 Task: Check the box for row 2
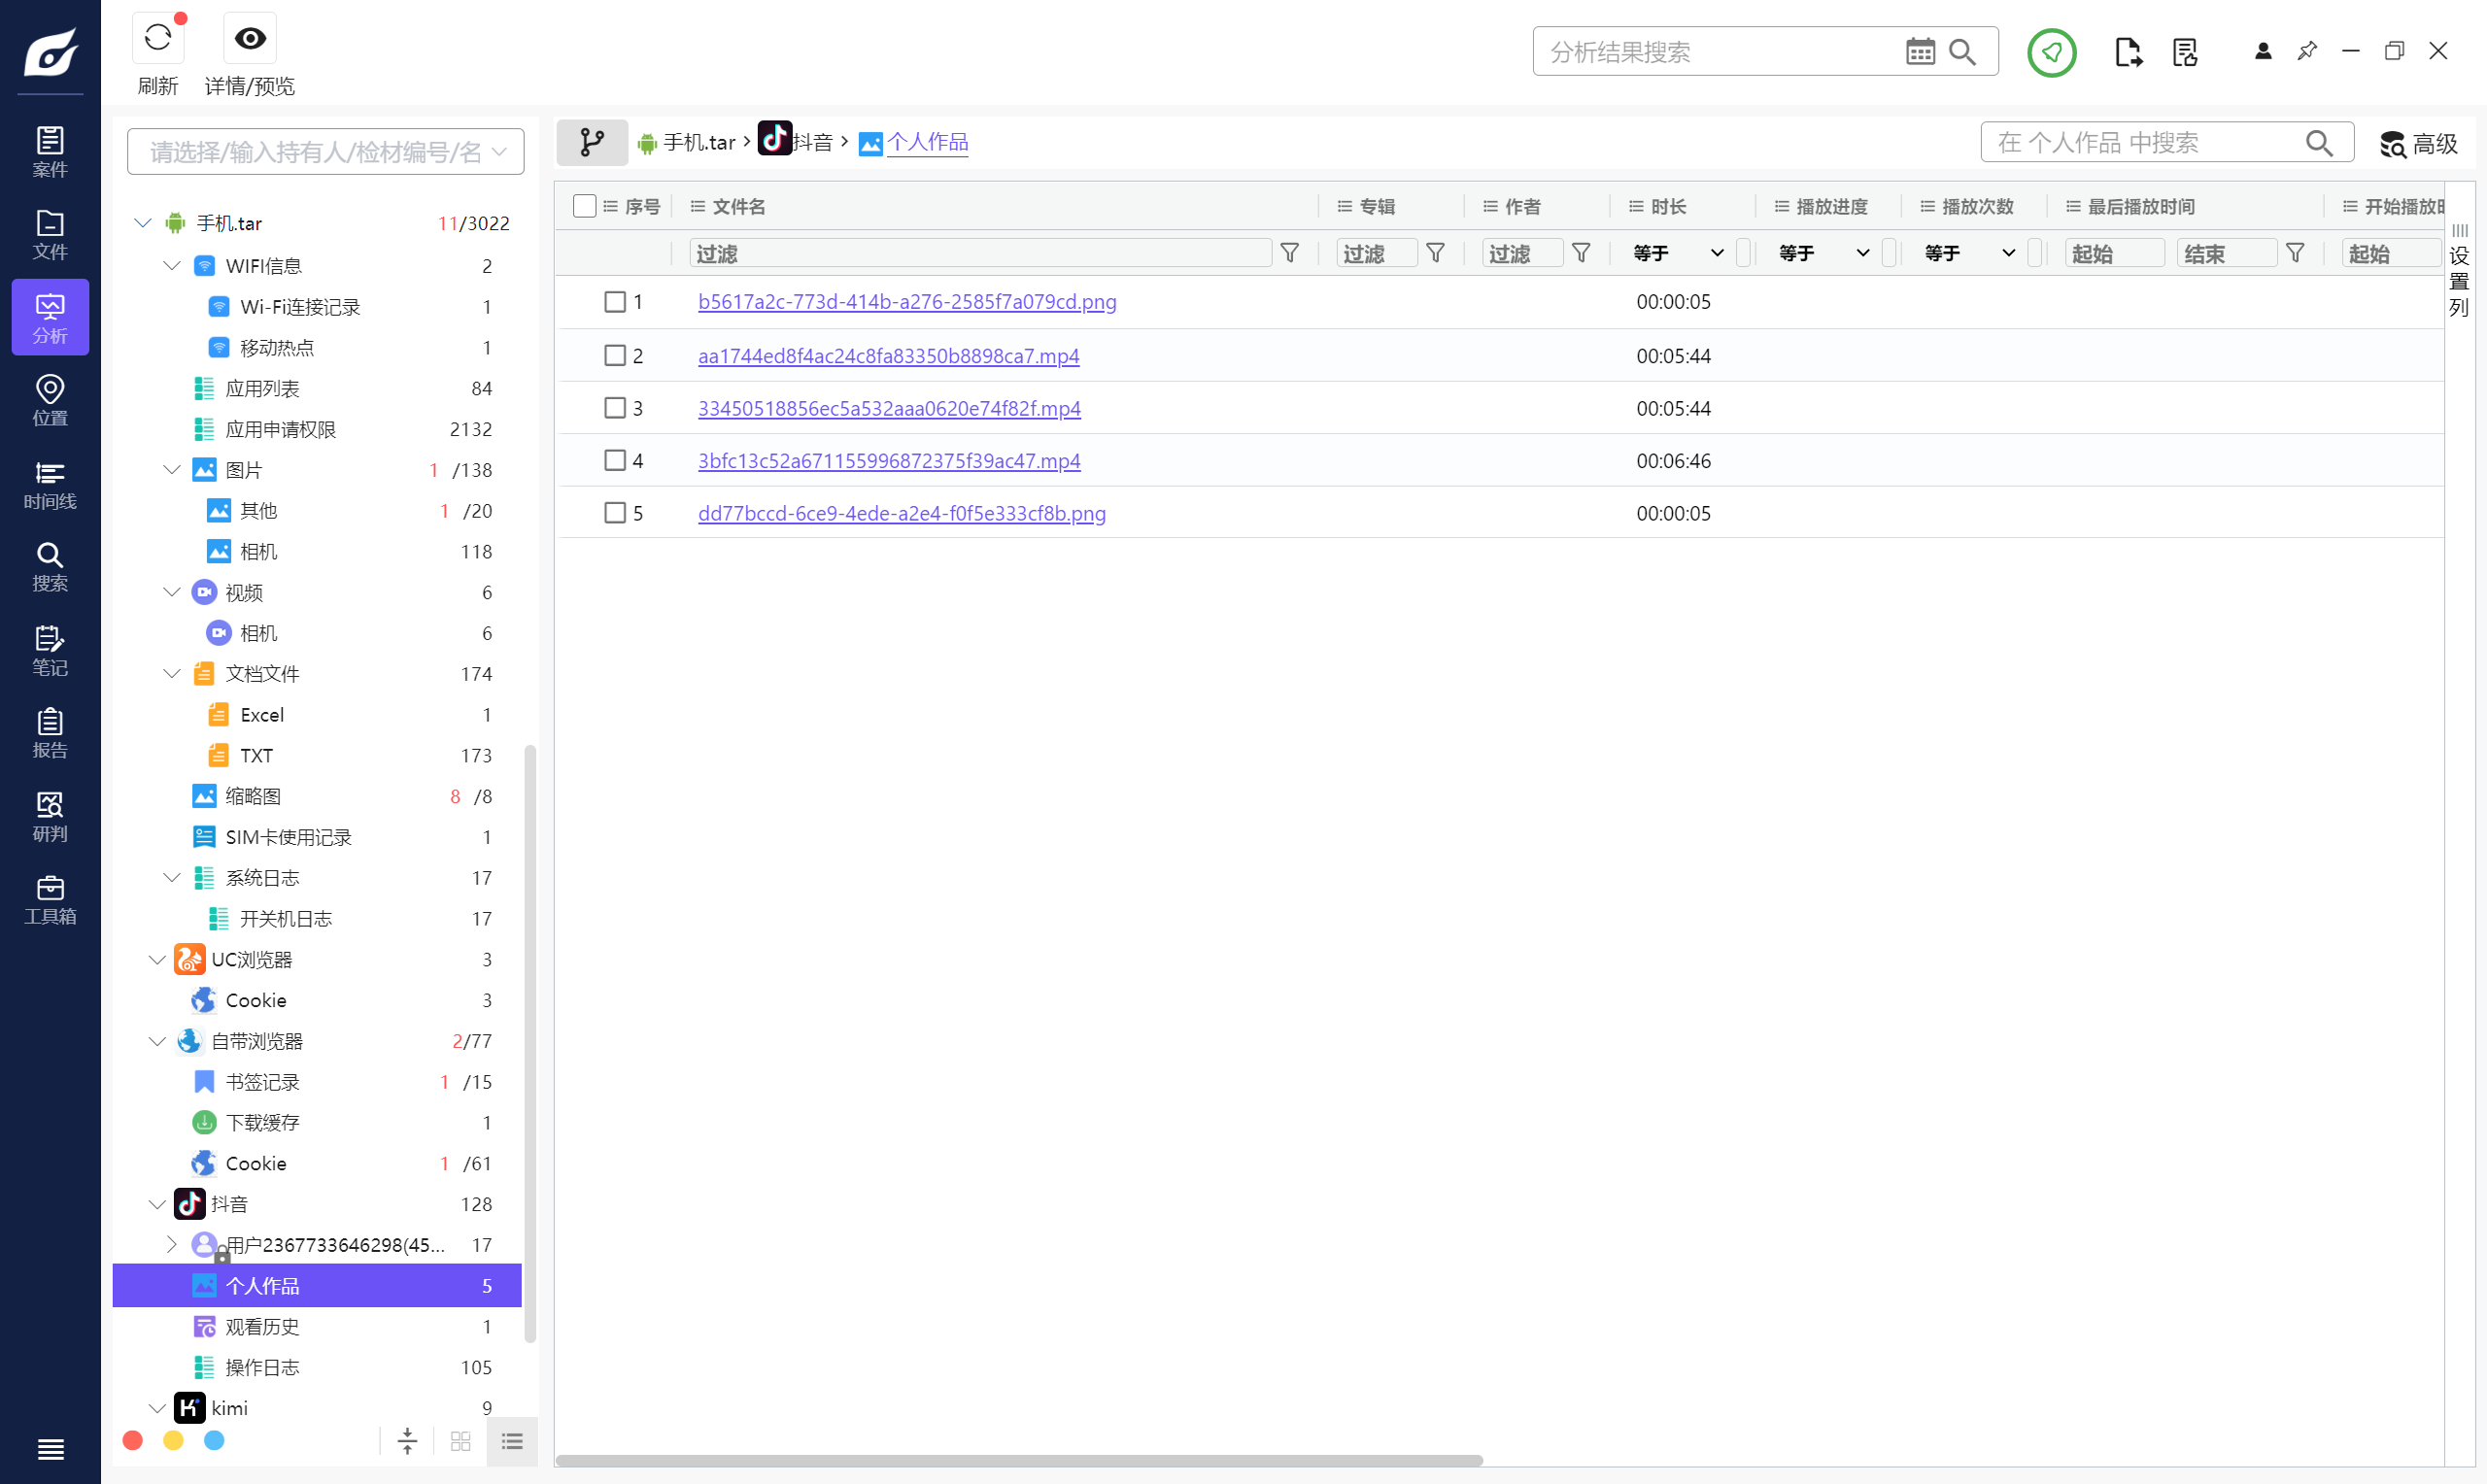point(614,355)
